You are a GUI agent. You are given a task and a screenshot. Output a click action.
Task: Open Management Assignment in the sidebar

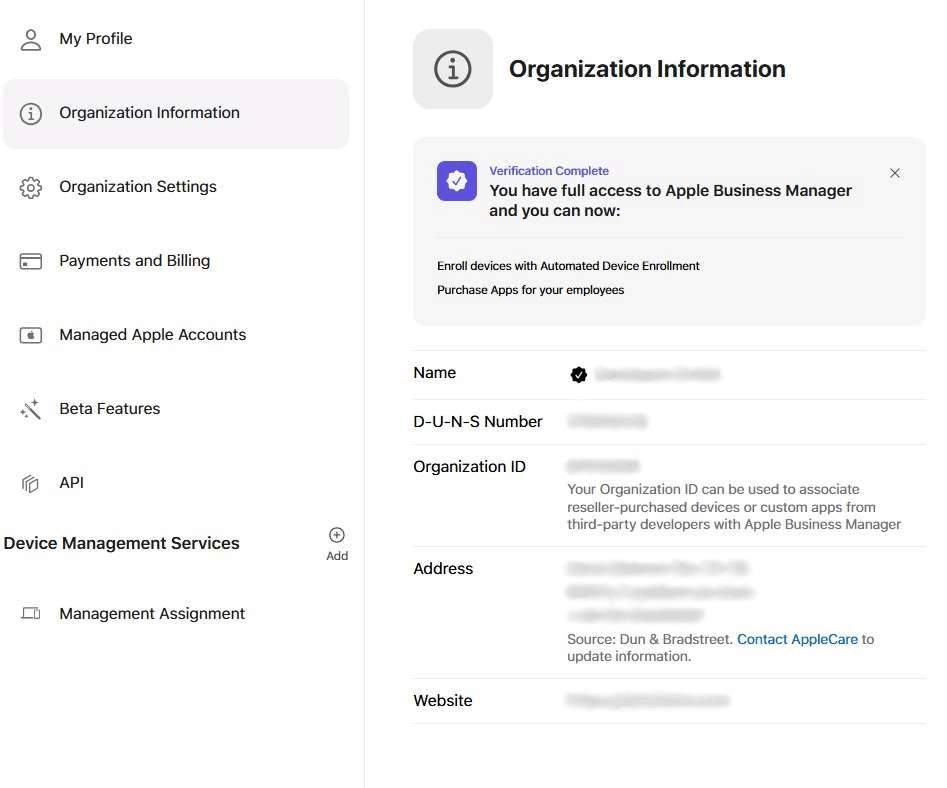151,614
